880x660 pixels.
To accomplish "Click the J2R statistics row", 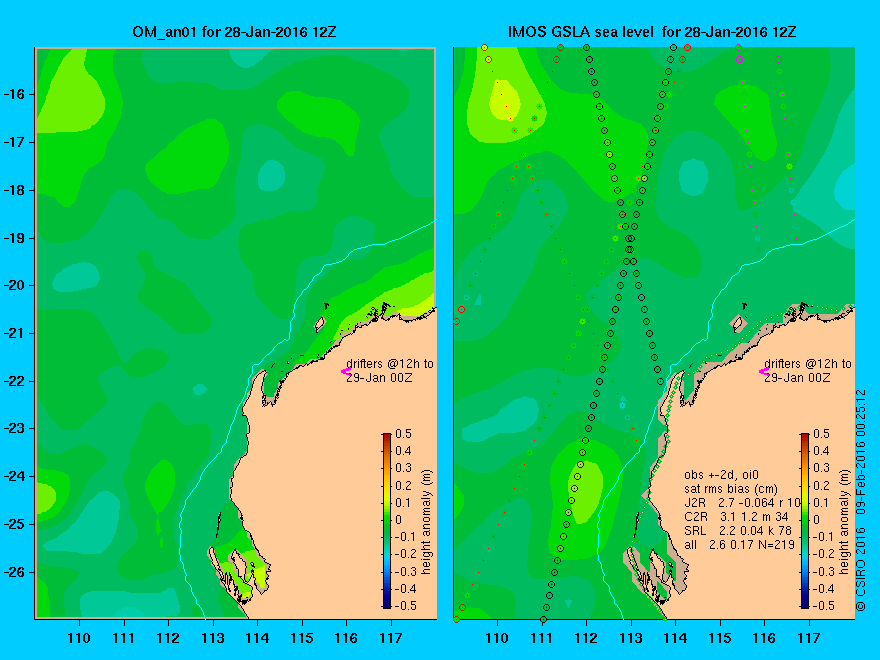I will (x=742, y=502).
